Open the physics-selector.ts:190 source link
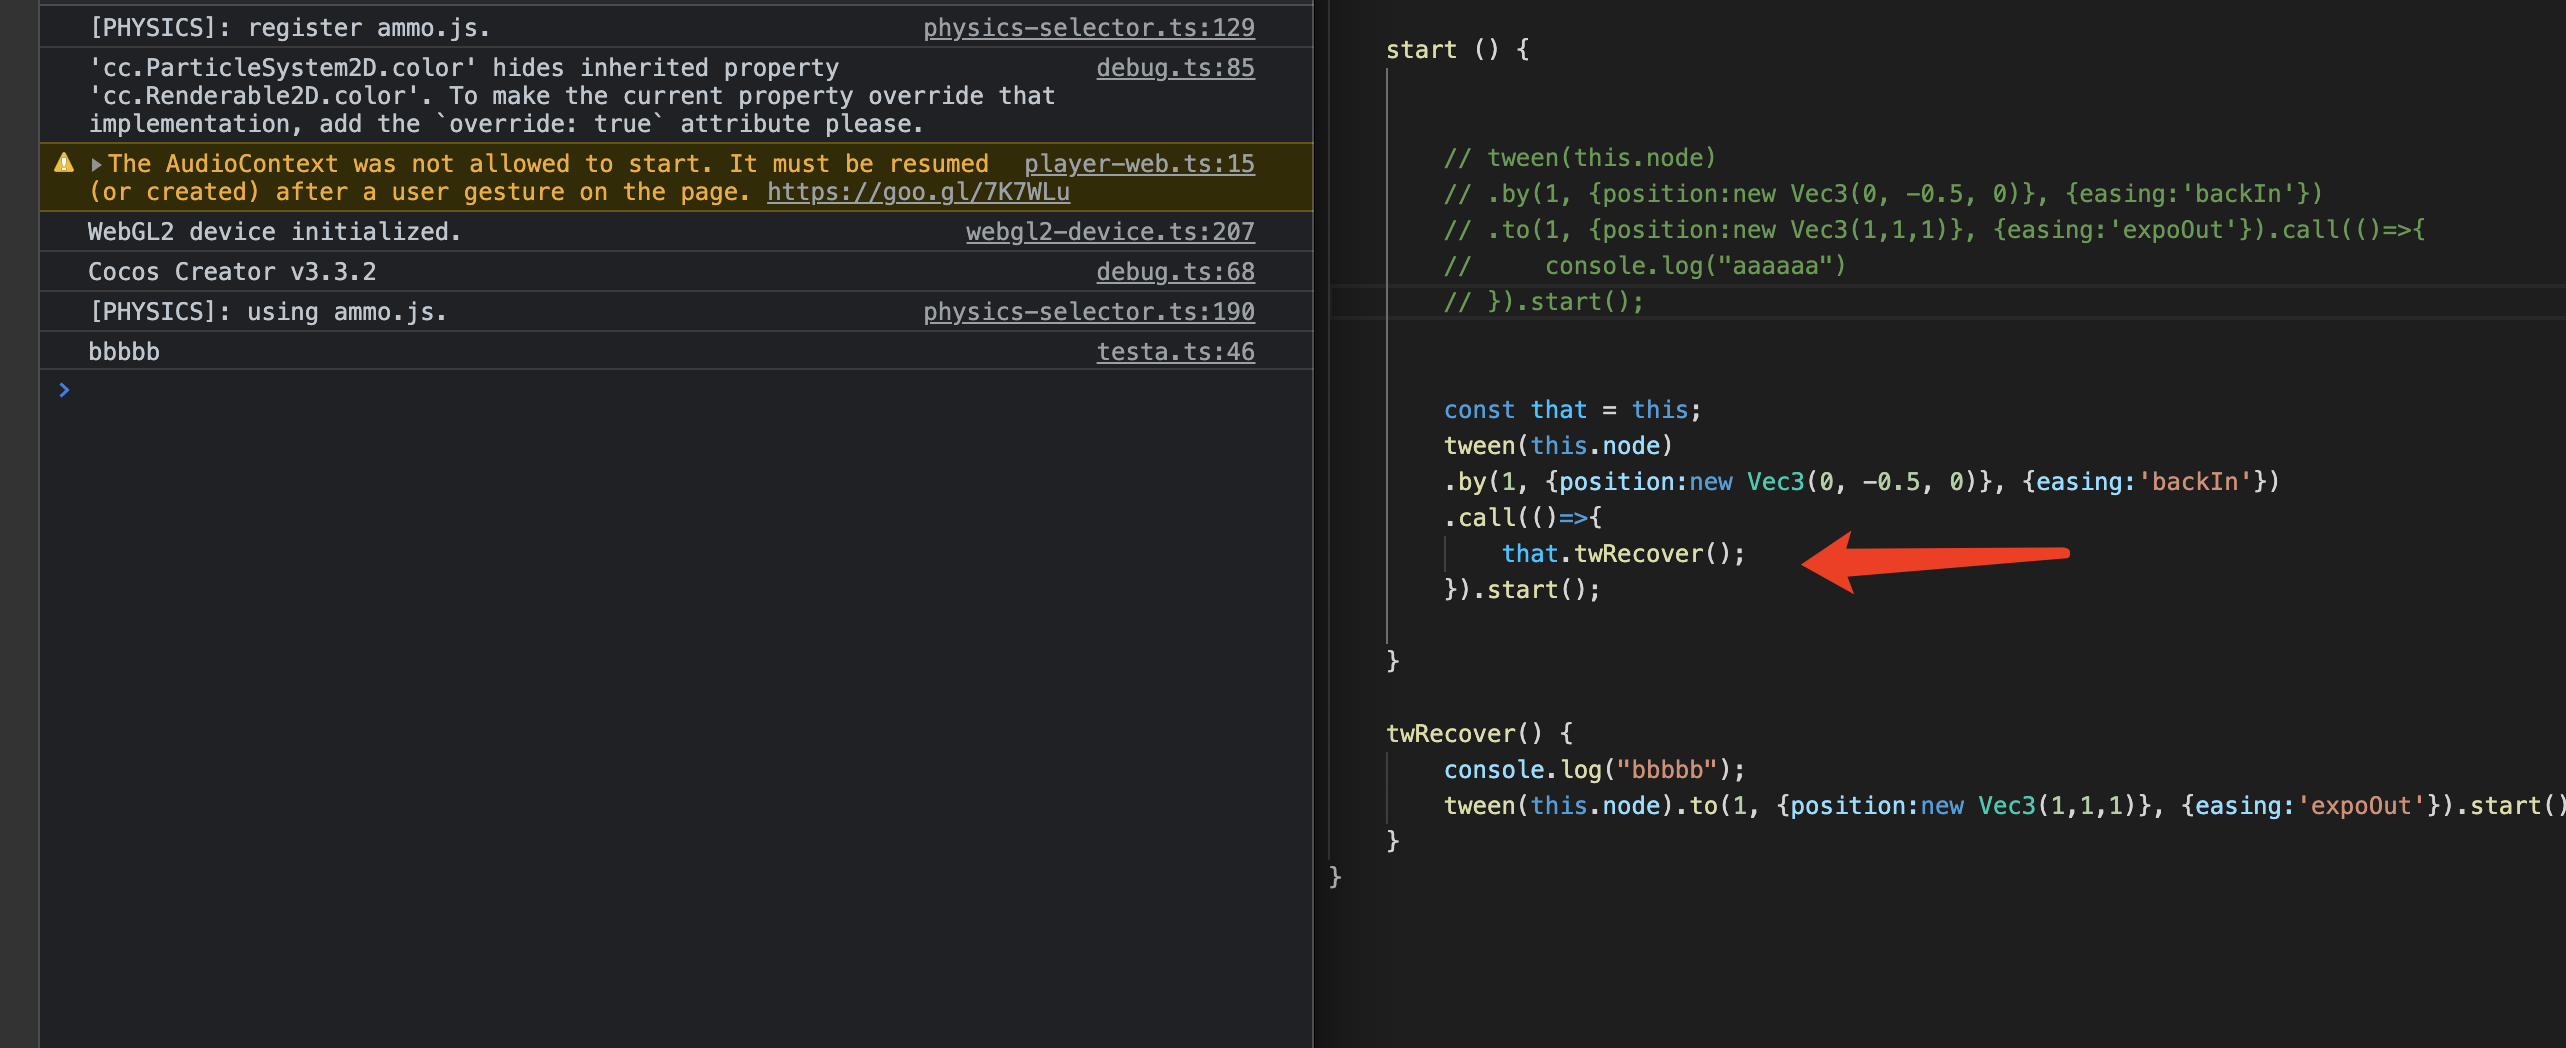 click(x=1088, y=312)
